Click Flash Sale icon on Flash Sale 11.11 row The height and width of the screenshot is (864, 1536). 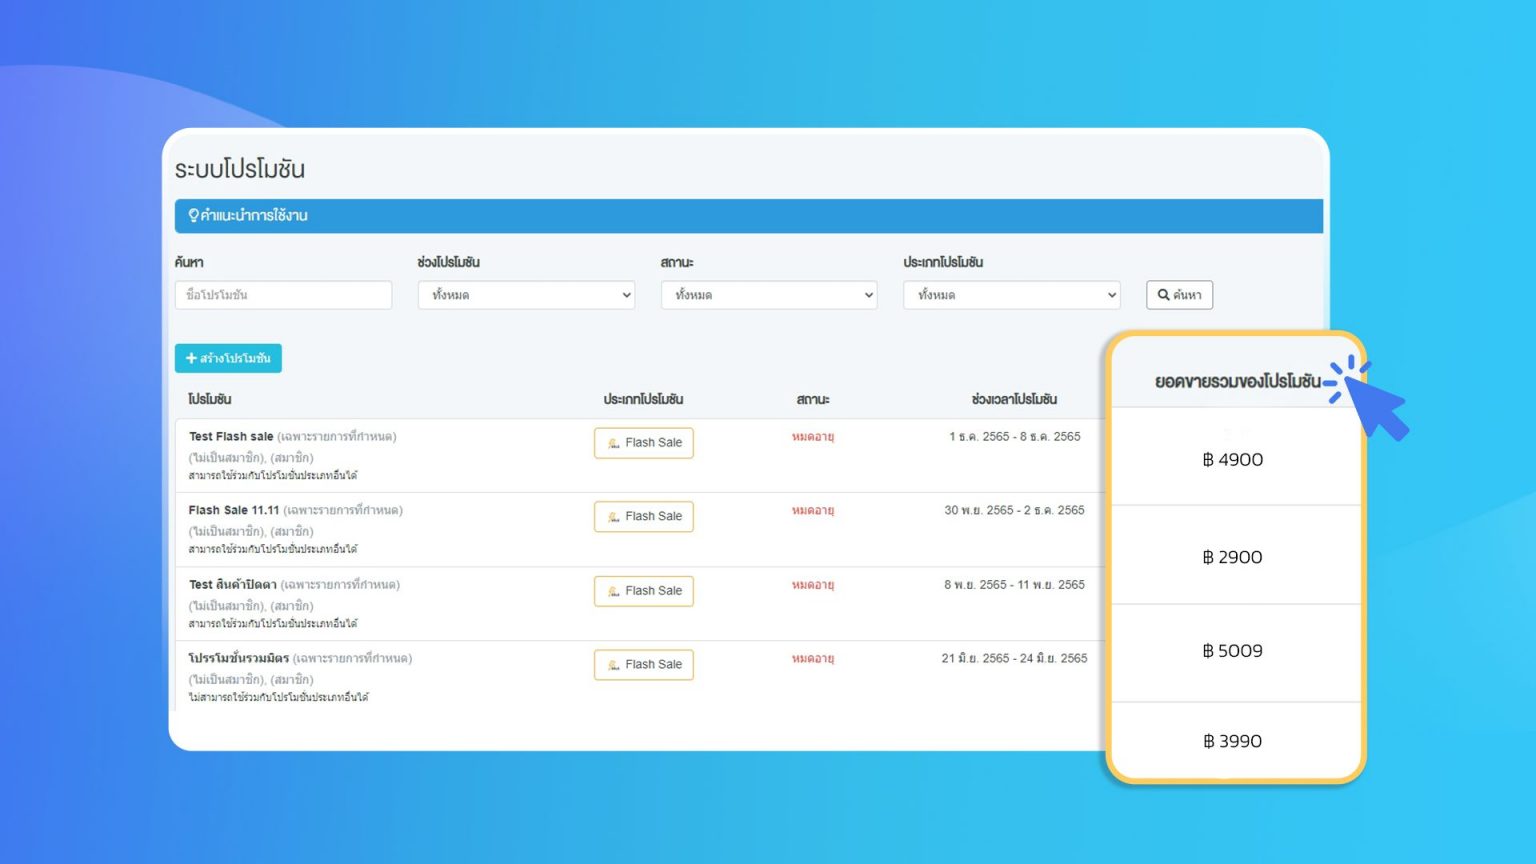pos(613,517)
